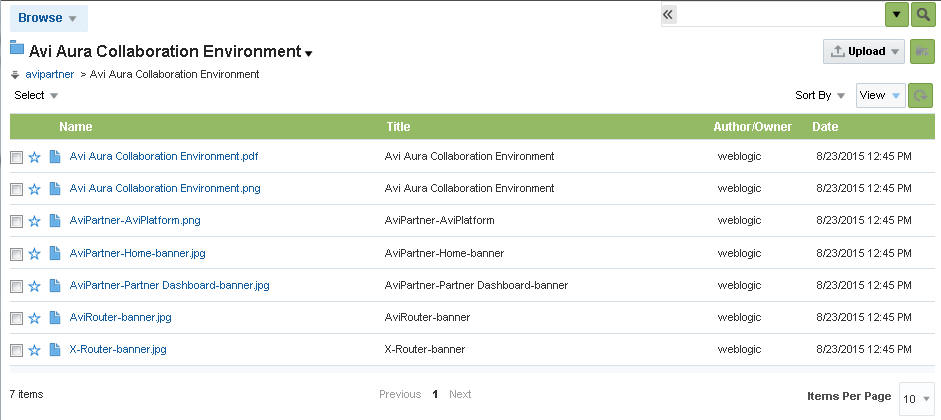Sort by the Name column header
The height and width of the screenshot is (420, 941).
click(x=76, y=127)
